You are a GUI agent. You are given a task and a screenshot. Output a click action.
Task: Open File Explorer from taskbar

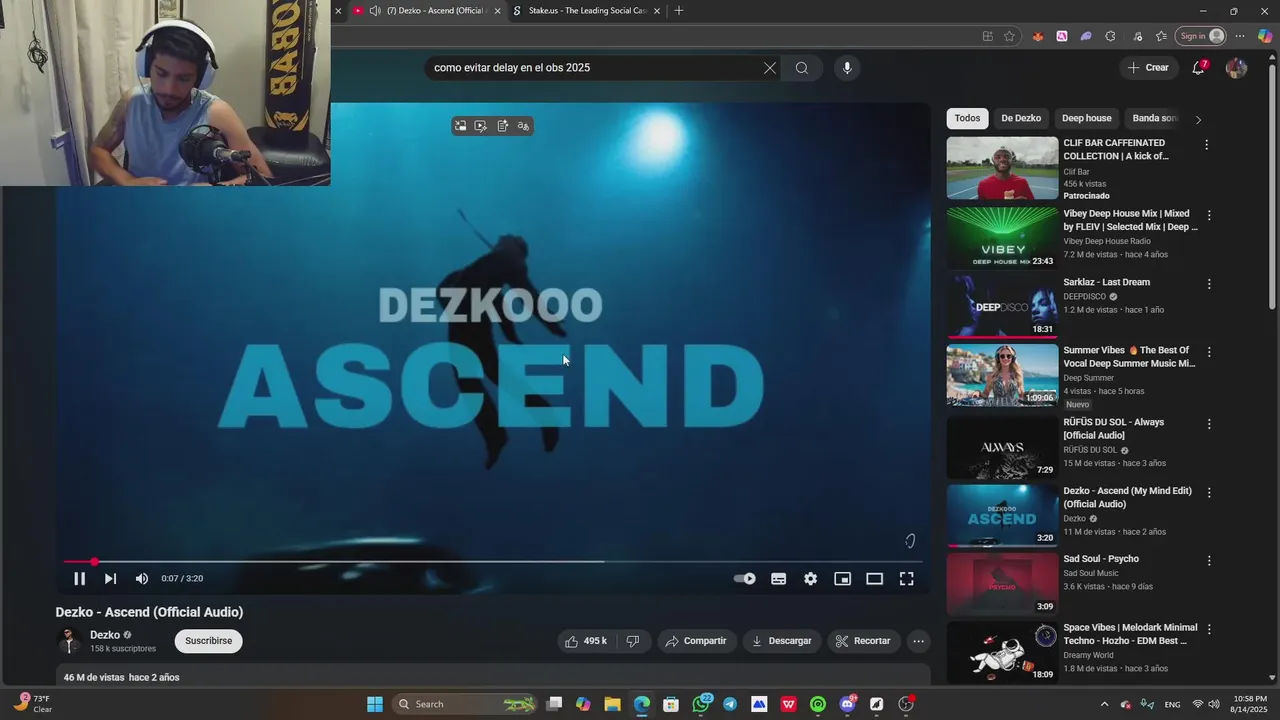612,704
